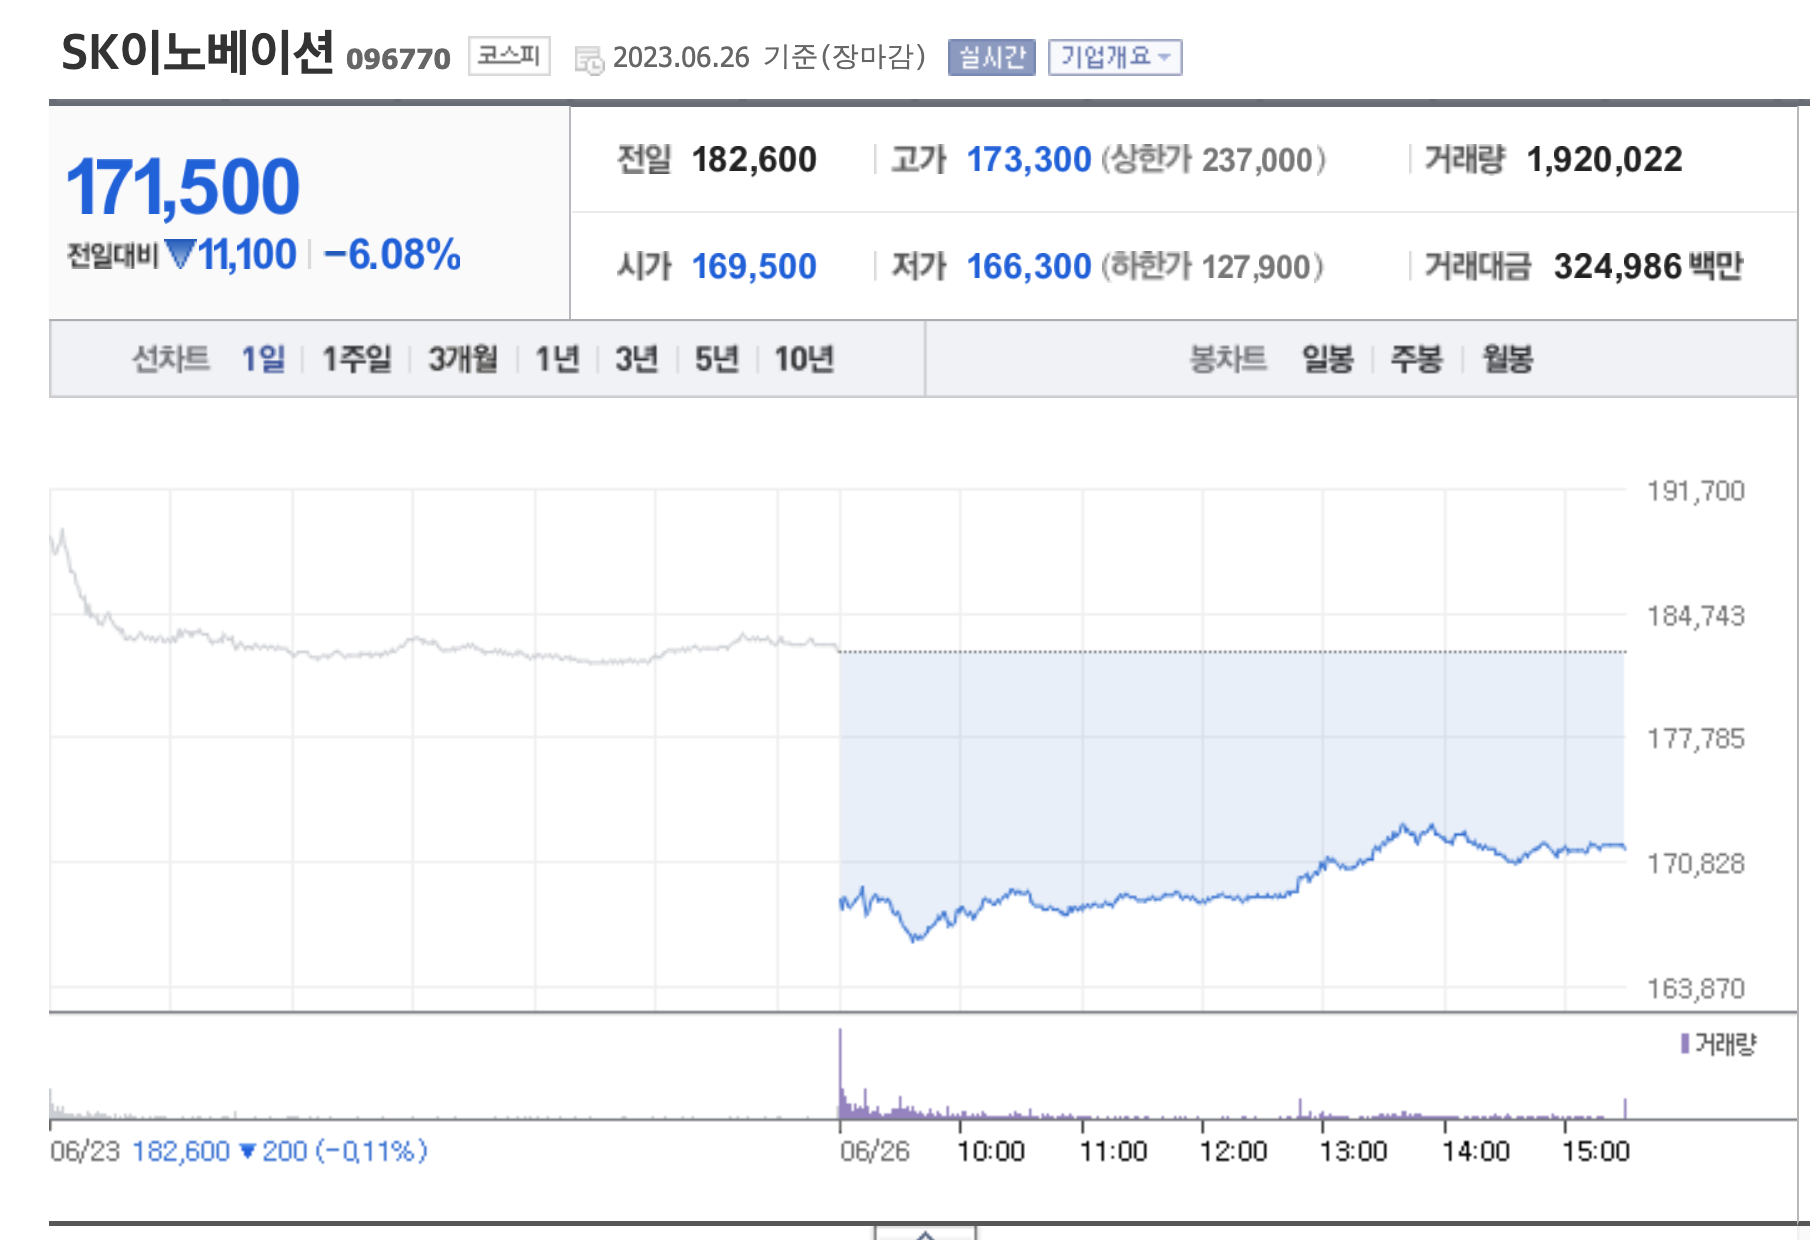The image size is (1810, 1240).
Task: Switch to 월봉 candle chart
Action: (1507, 358)
